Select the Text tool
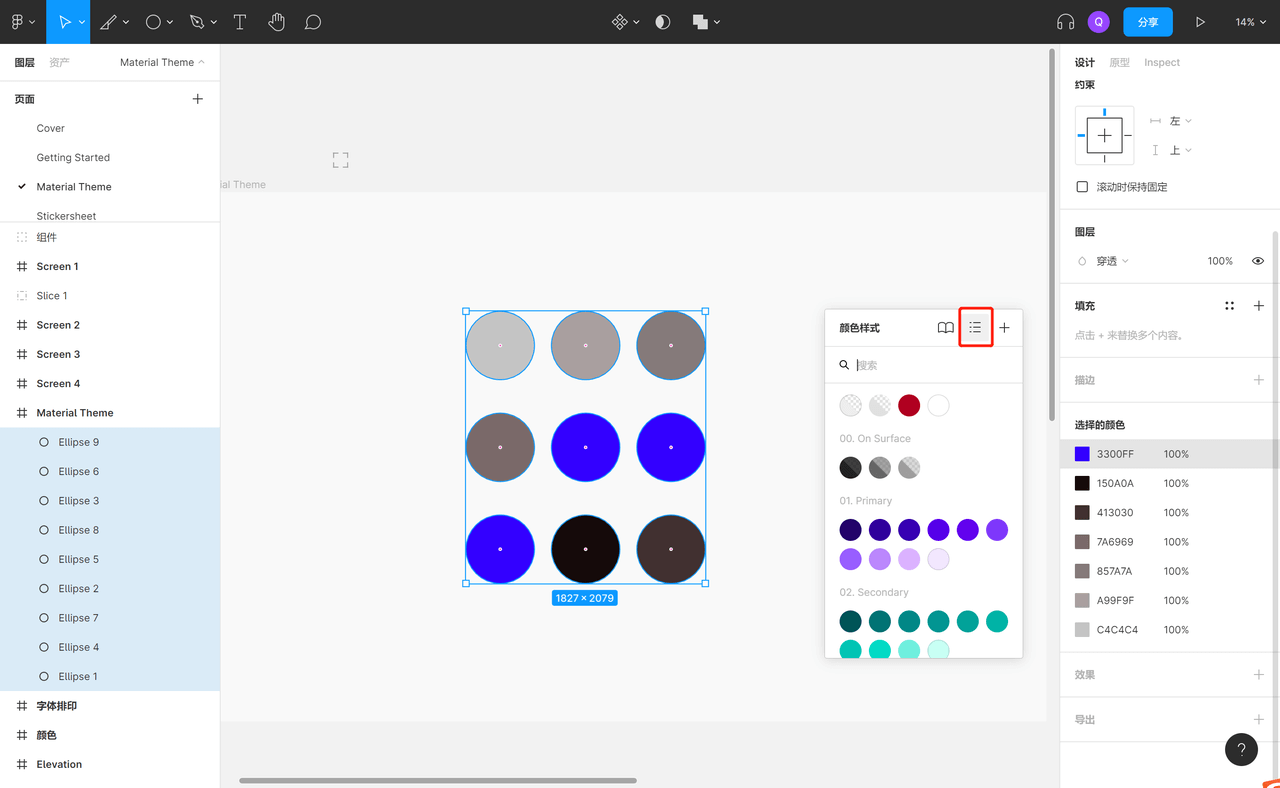 pyautogui.click(x=240, y=22)
